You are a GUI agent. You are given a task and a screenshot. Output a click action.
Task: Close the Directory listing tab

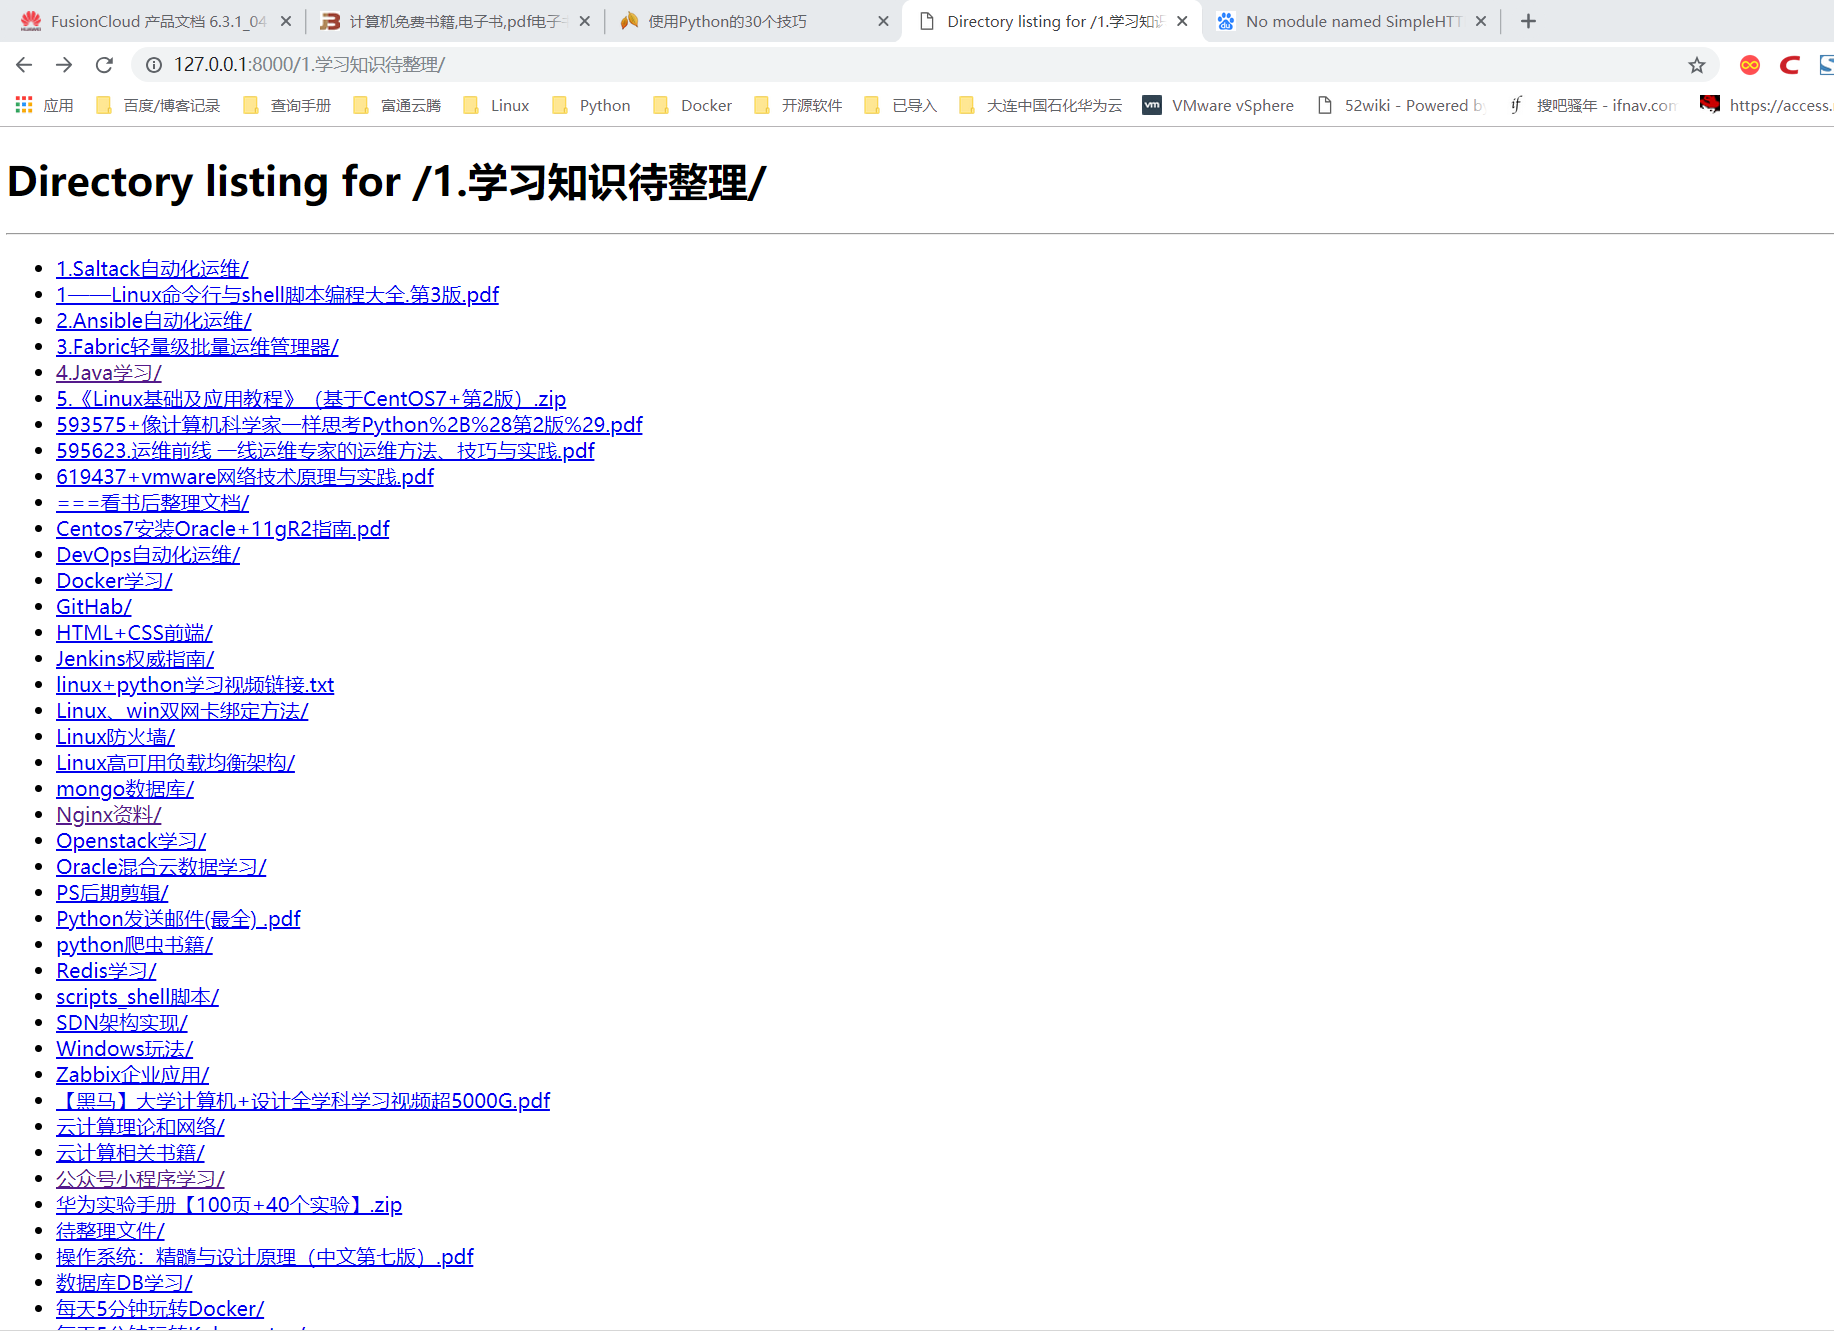pyautogui.click(x=1182, y=21)
